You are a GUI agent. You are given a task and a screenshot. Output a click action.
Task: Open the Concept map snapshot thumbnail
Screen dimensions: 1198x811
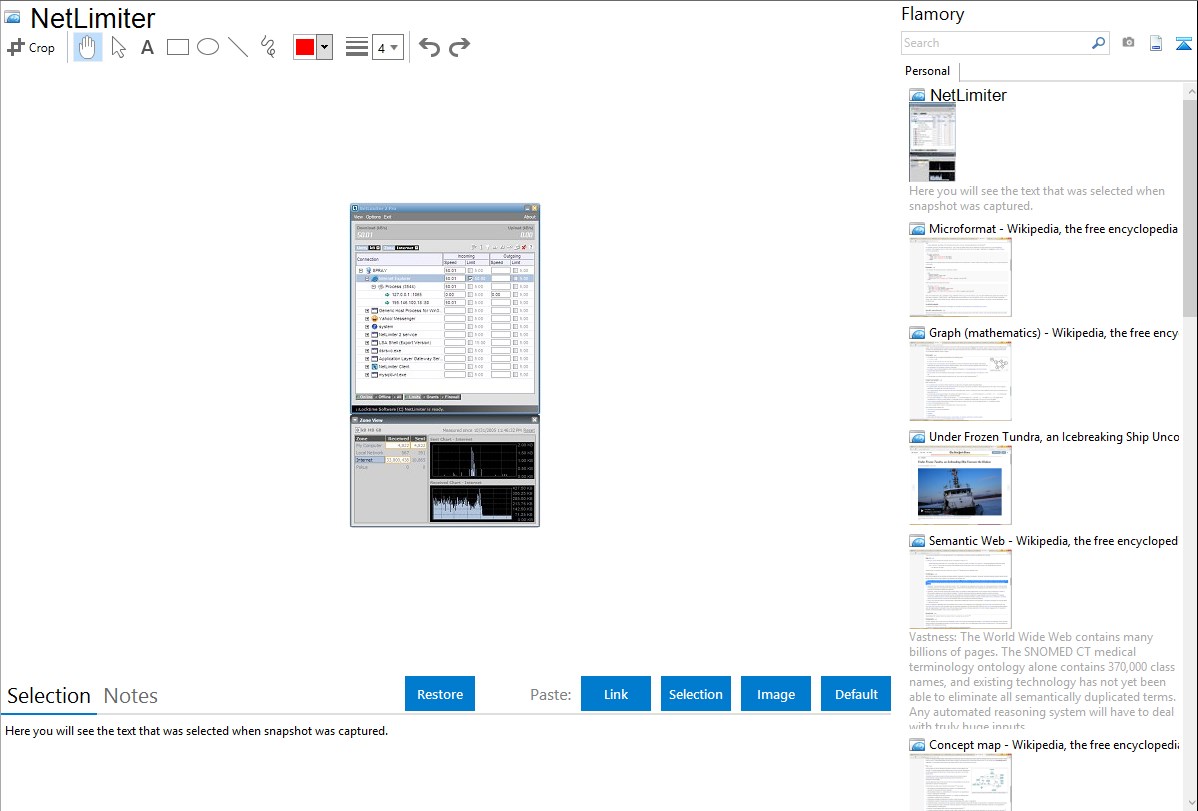coord(960,782)
